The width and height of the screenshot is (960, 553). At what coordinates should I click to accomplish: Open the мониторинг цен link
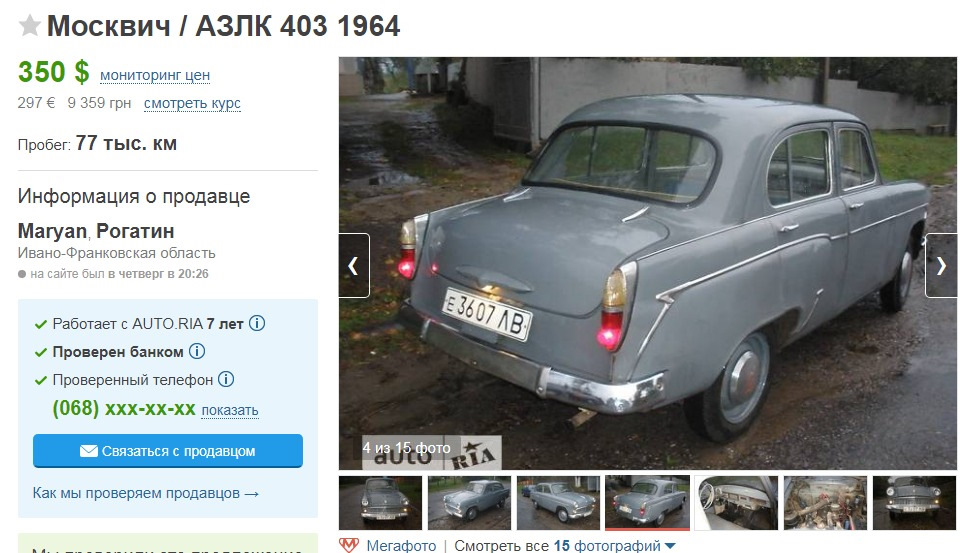(x=155, y=75)
